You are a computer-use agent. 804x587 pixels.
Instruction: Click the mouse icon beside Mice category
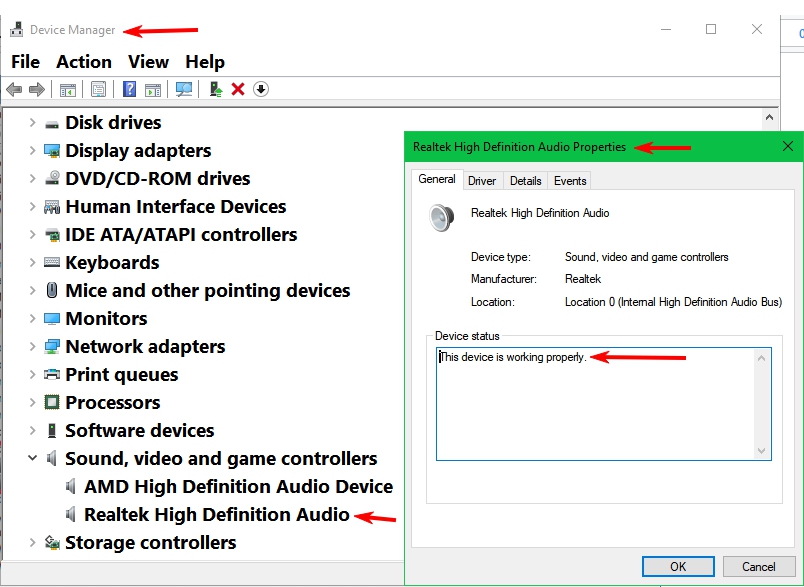pyautogui.click(x=52, y=290)
